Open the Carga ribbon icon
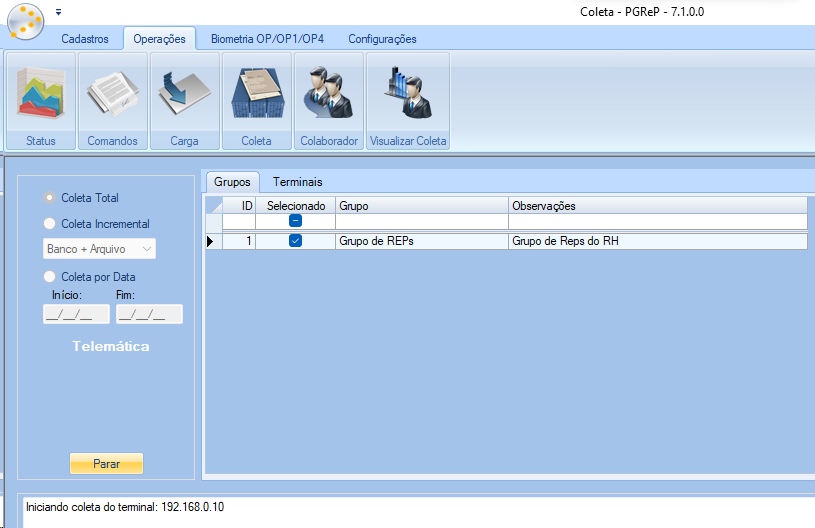This screenshot has width=815, height=528. click(184, 100)
